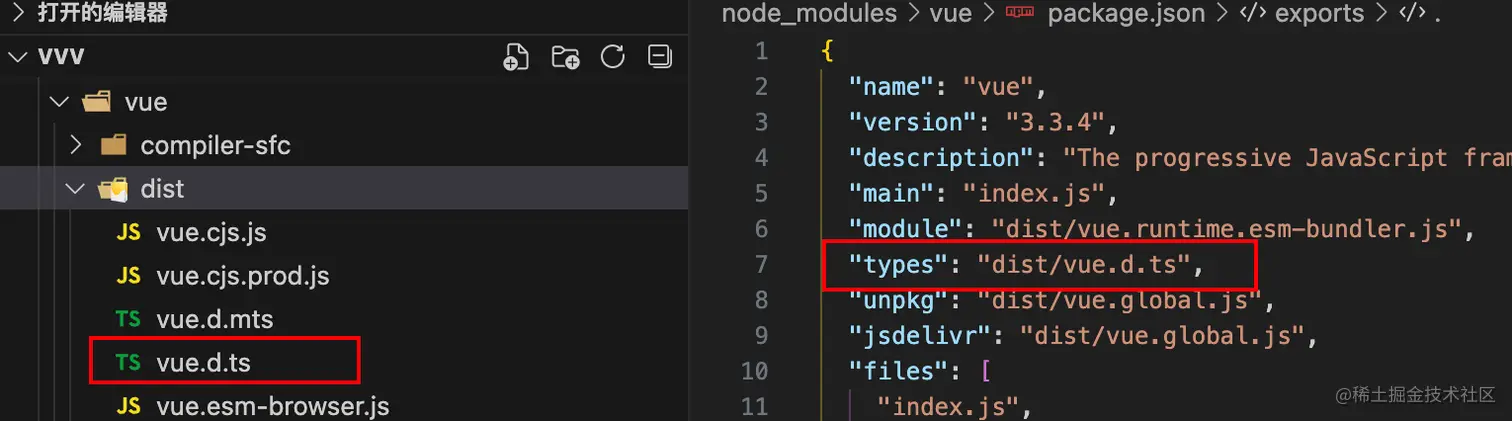The image size is (1512, 421).
Task: Refresh the explorer with refresh icon
Action: (x=613, y=57)
